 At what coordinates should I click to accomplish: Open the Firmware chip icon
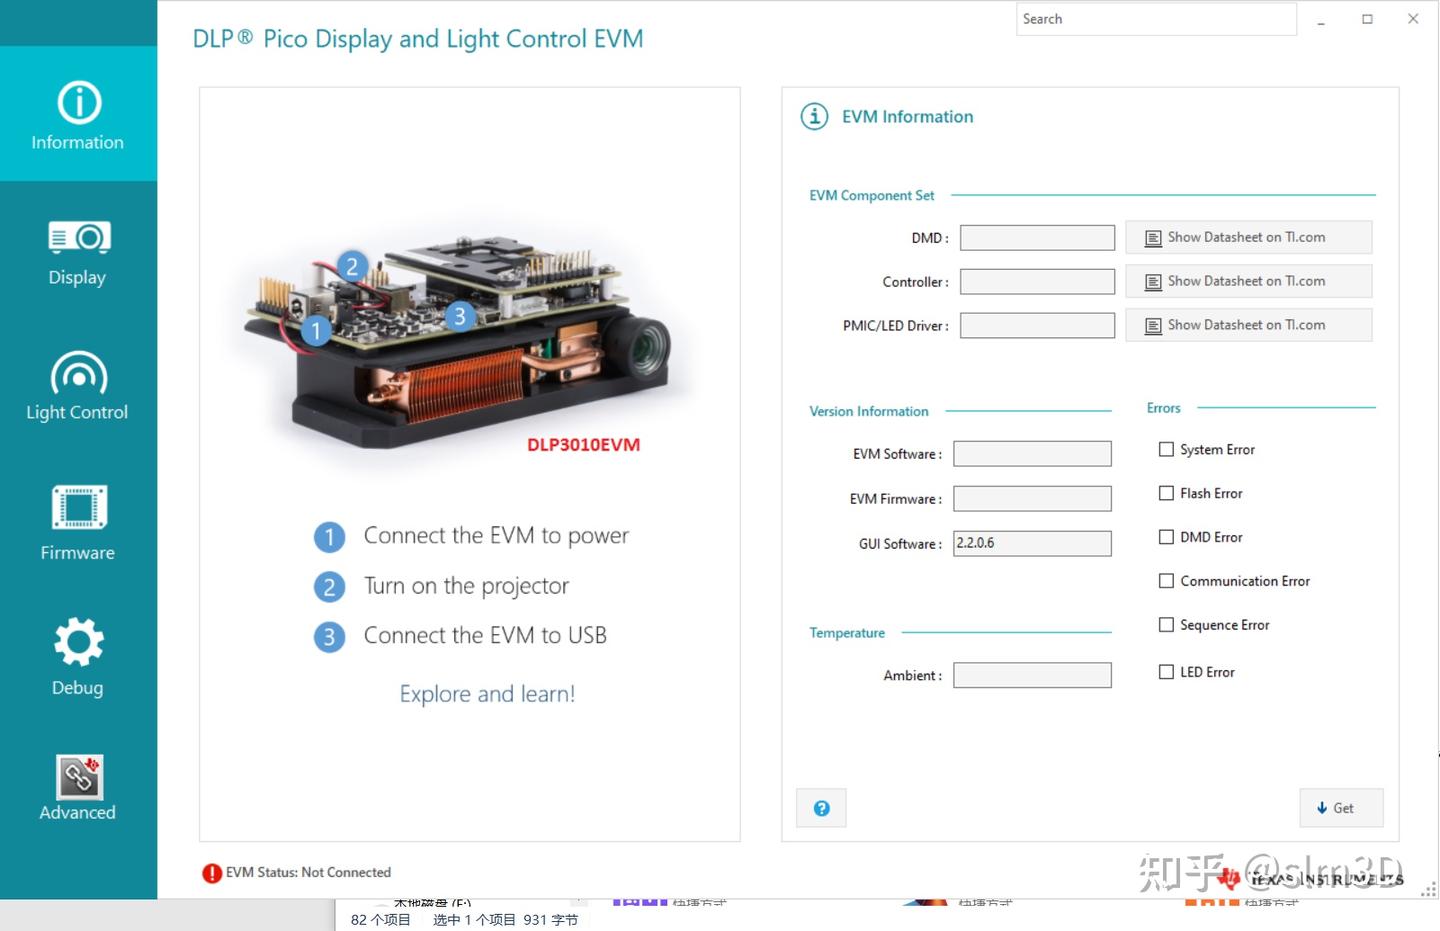[79, 507]
